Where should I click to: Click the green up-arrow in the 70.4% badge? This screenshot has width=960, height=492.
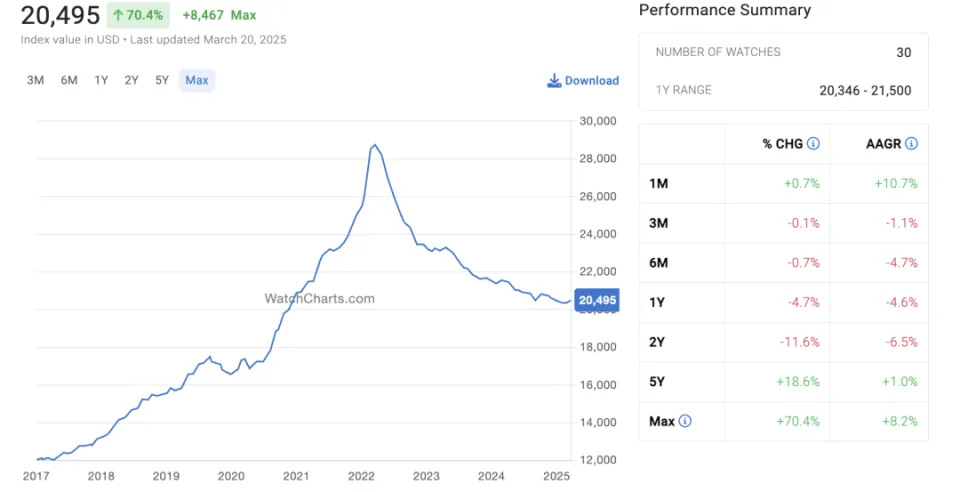119,15
